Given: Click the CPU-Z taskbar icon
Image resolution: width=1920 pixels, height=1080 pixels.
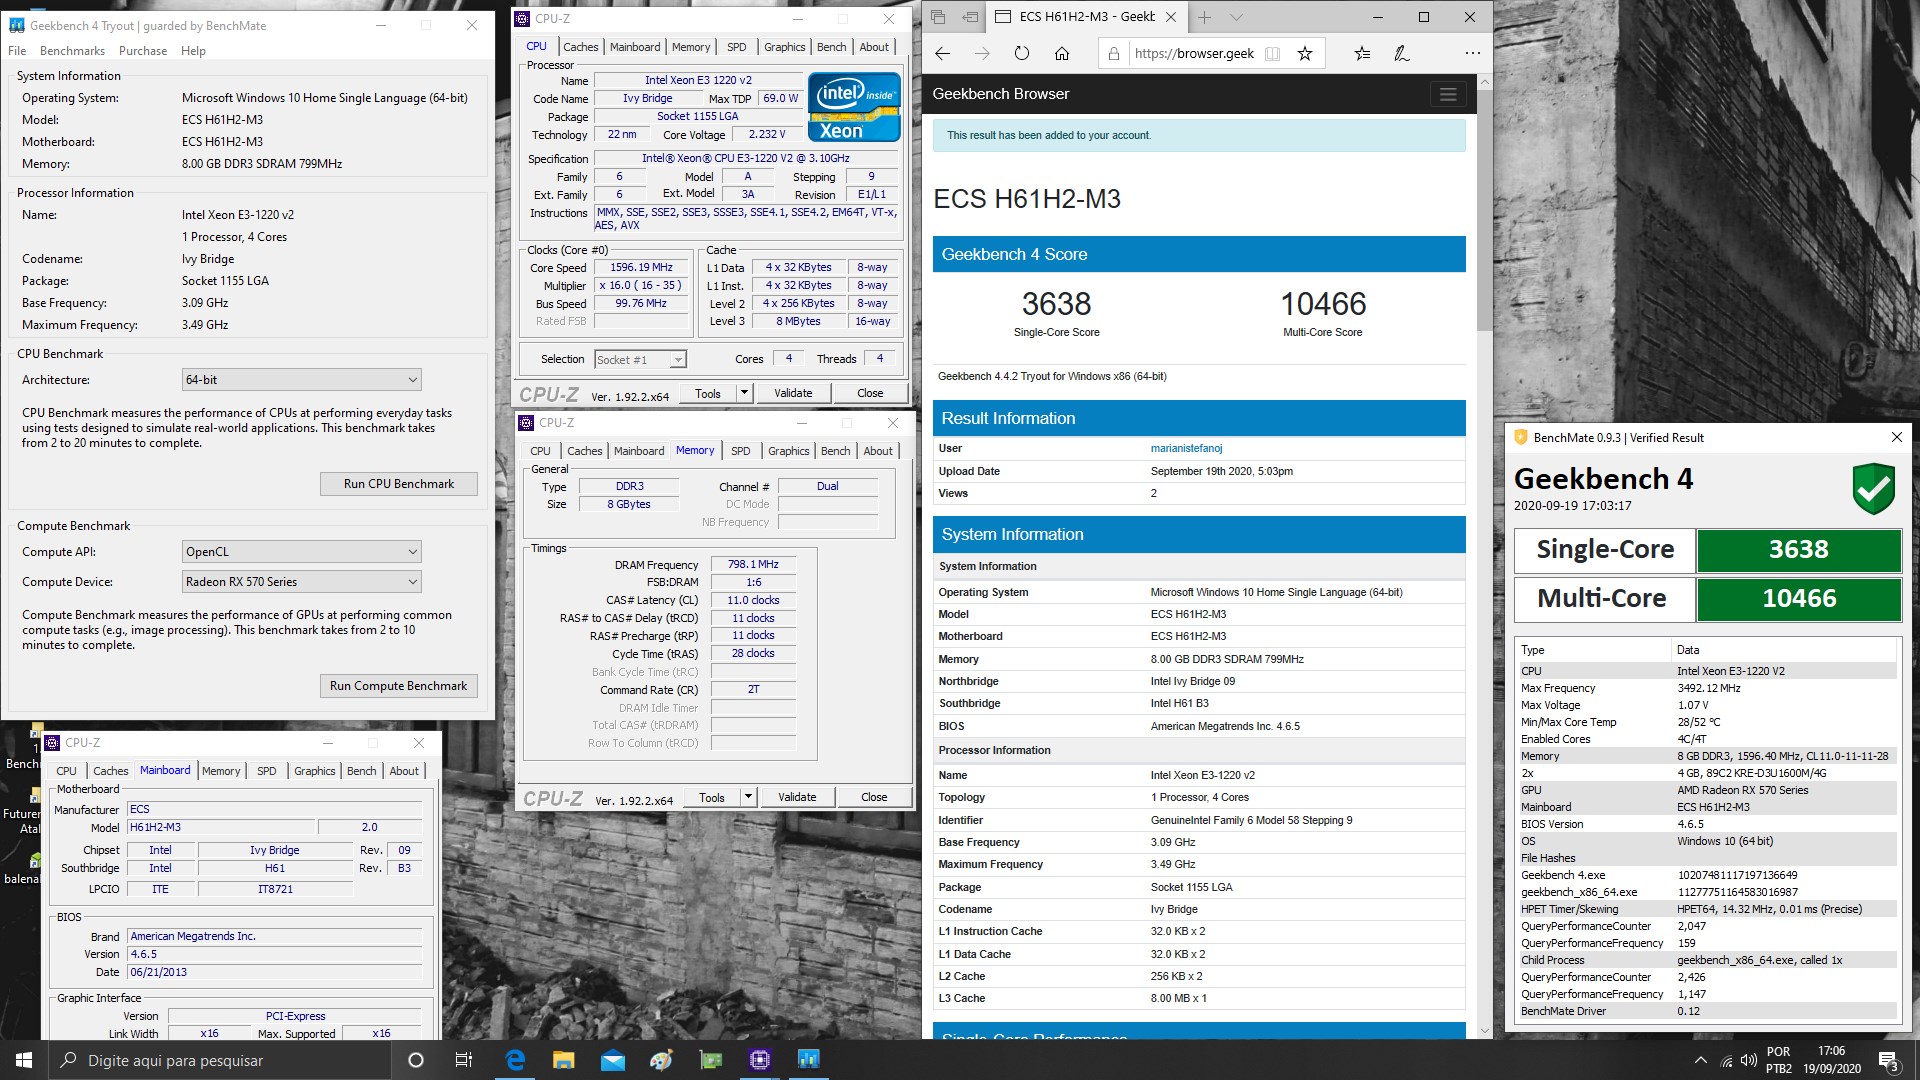Looking at the screenshot, I should pos(760,1060).
